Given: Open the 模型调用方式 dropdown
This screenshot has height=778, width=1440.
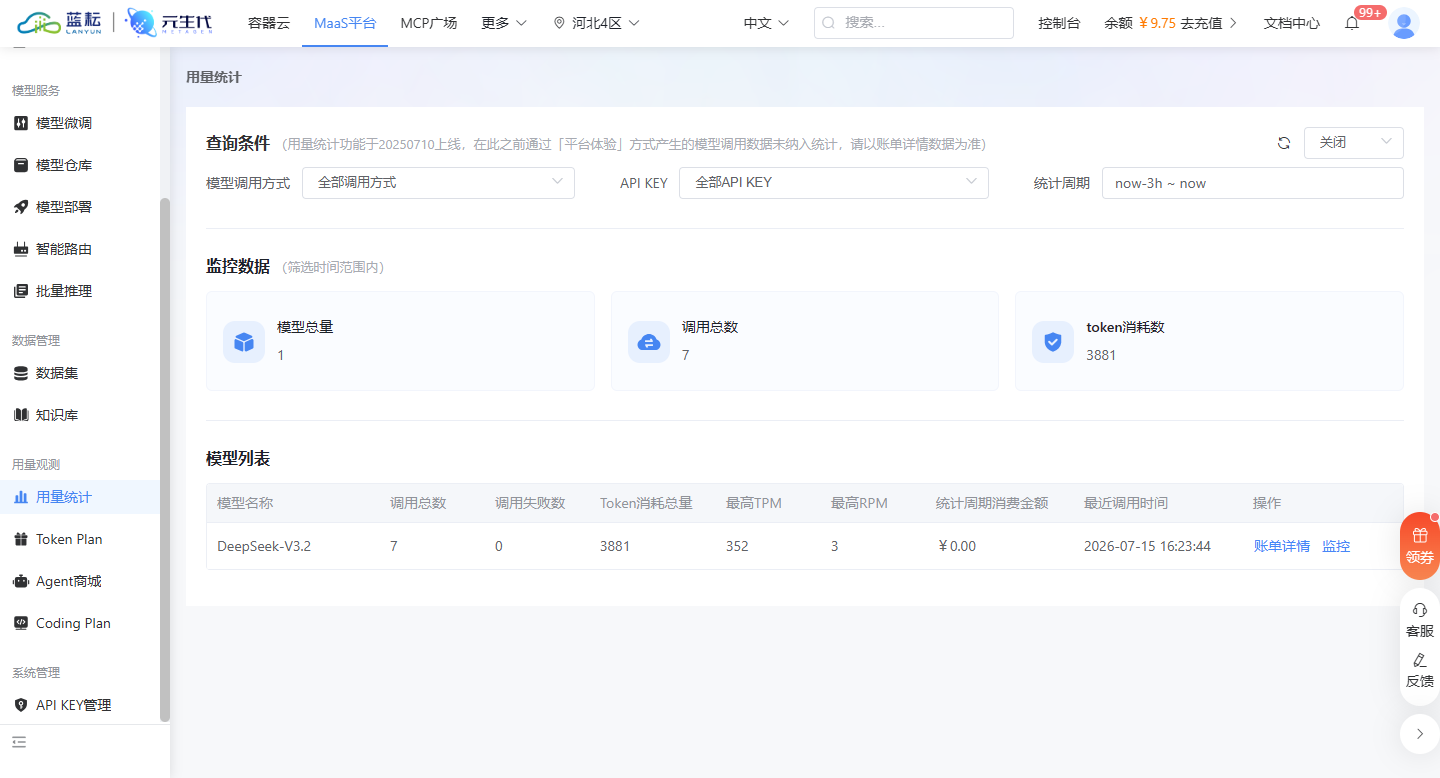Looking at the screenshot, I should 438,183.
